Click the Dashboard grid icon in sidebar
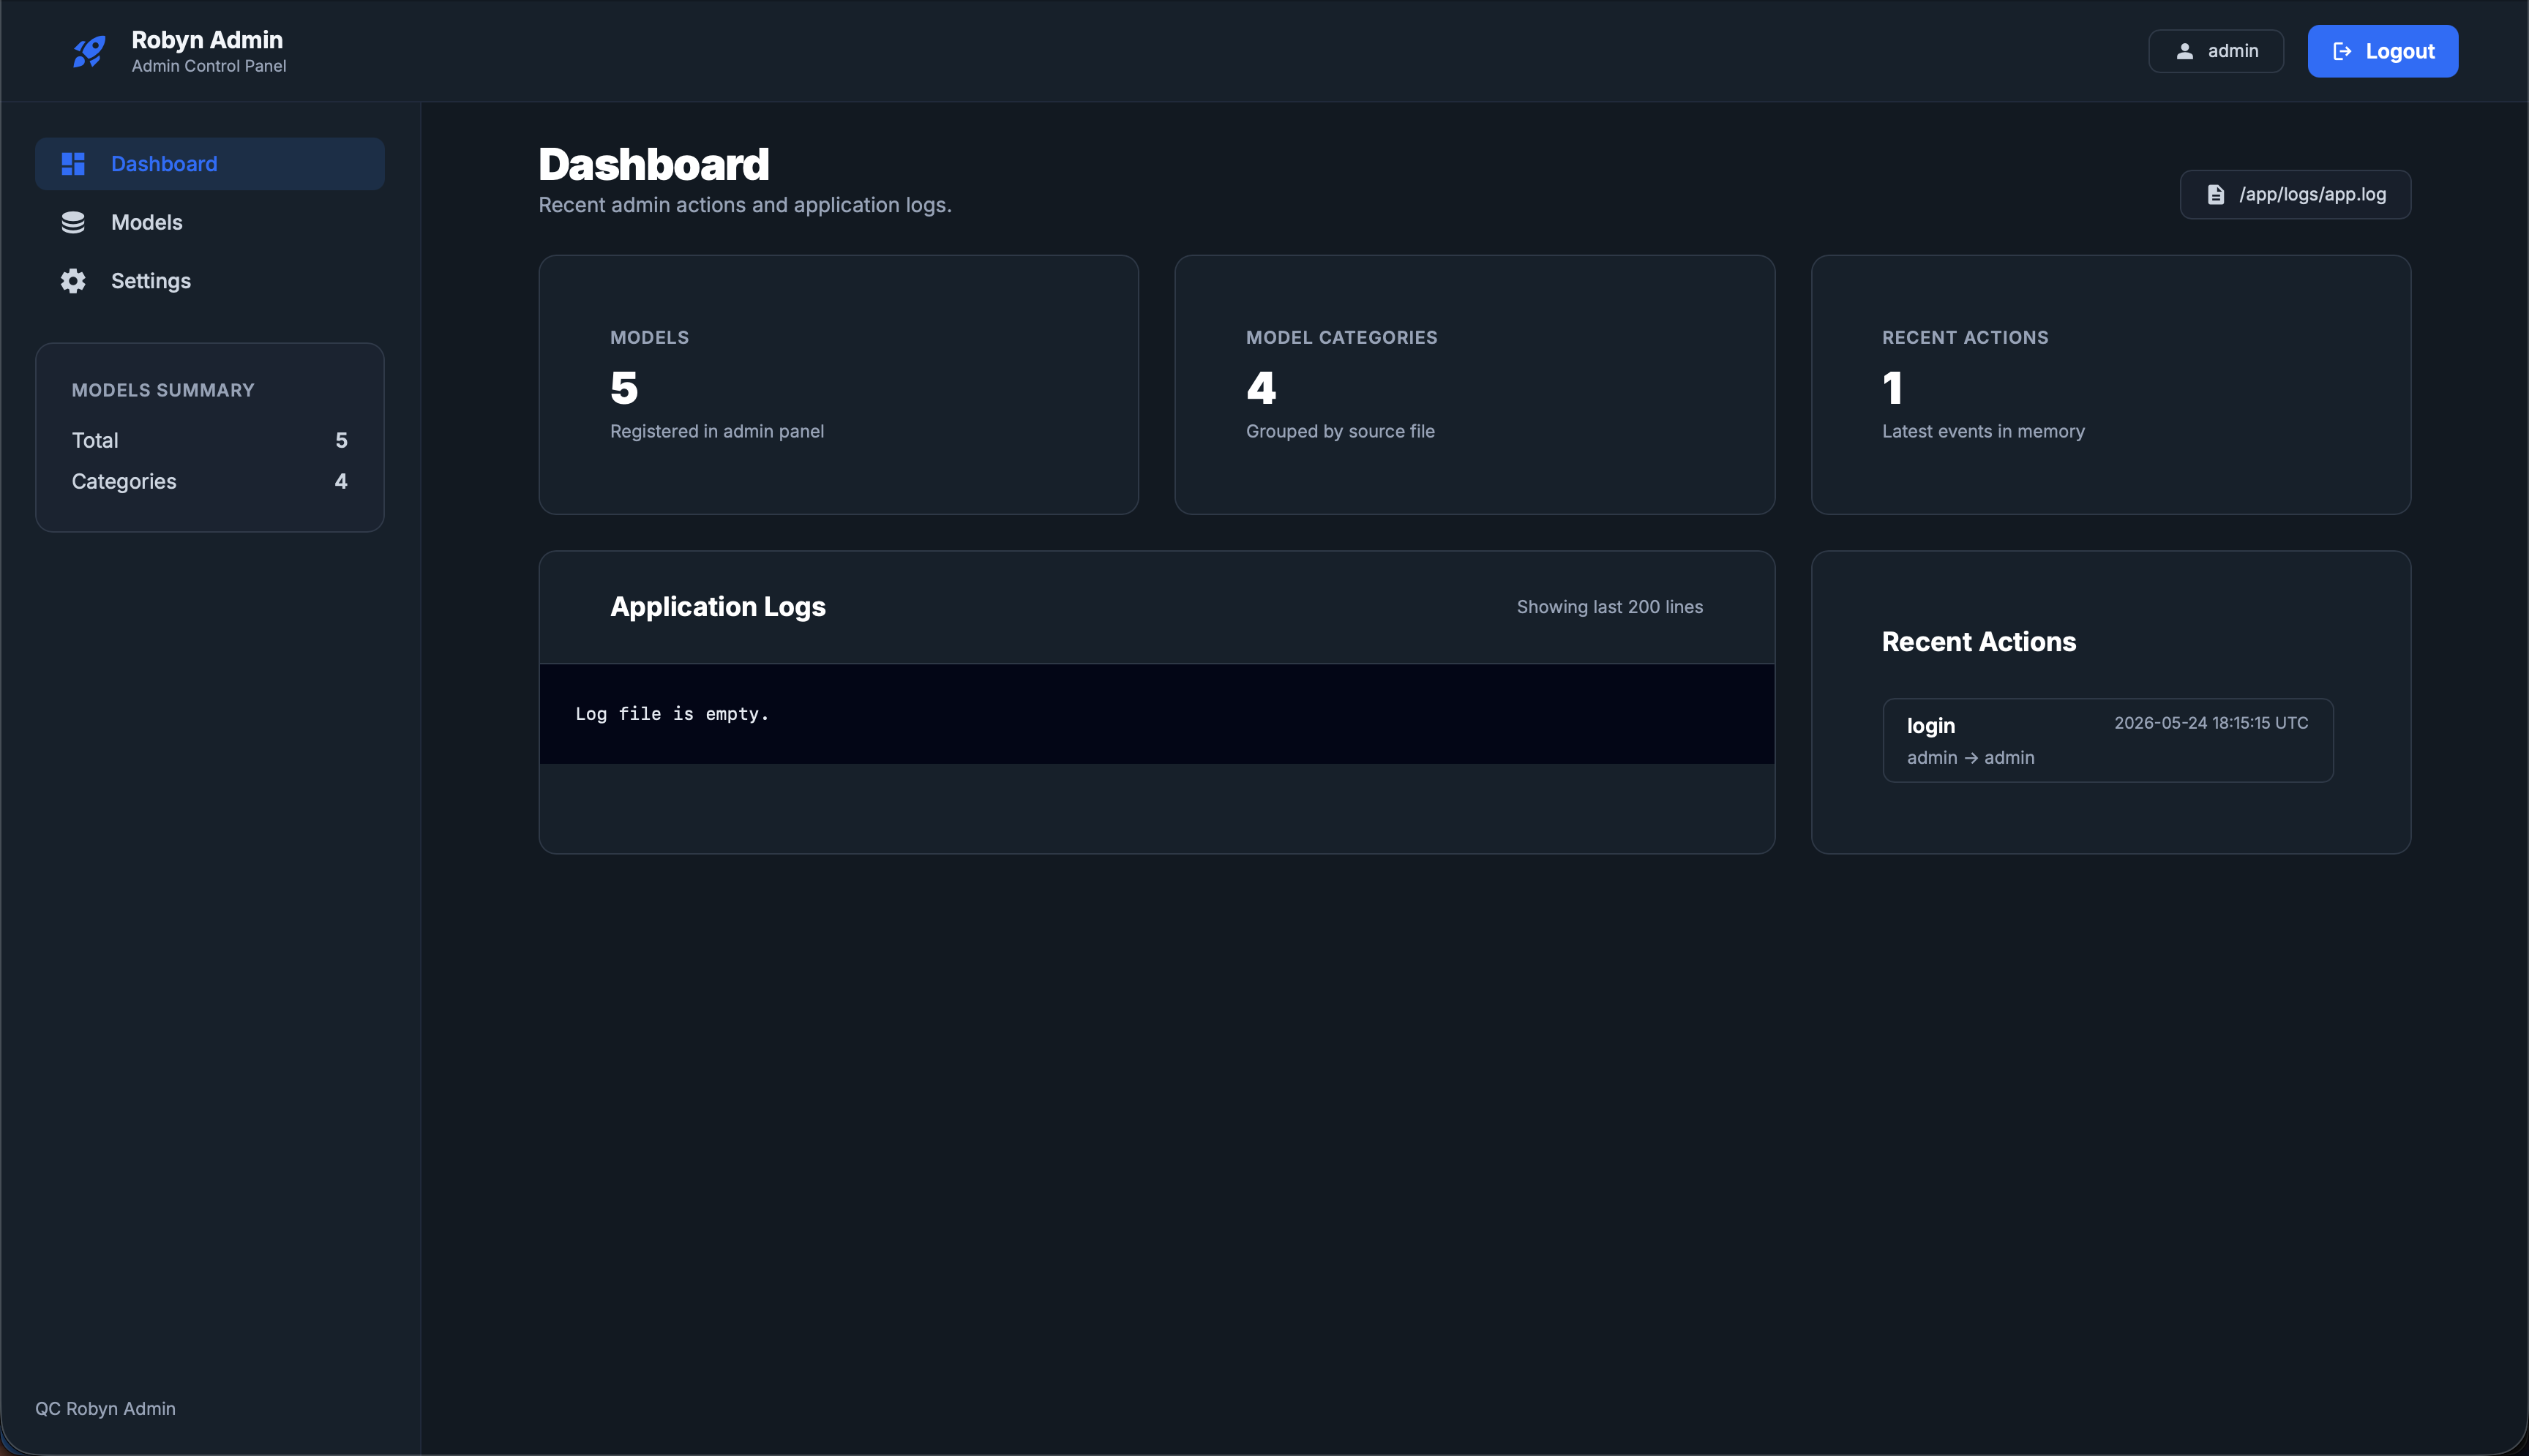This screenshot has height=1456, width=2529. point(73,163)
